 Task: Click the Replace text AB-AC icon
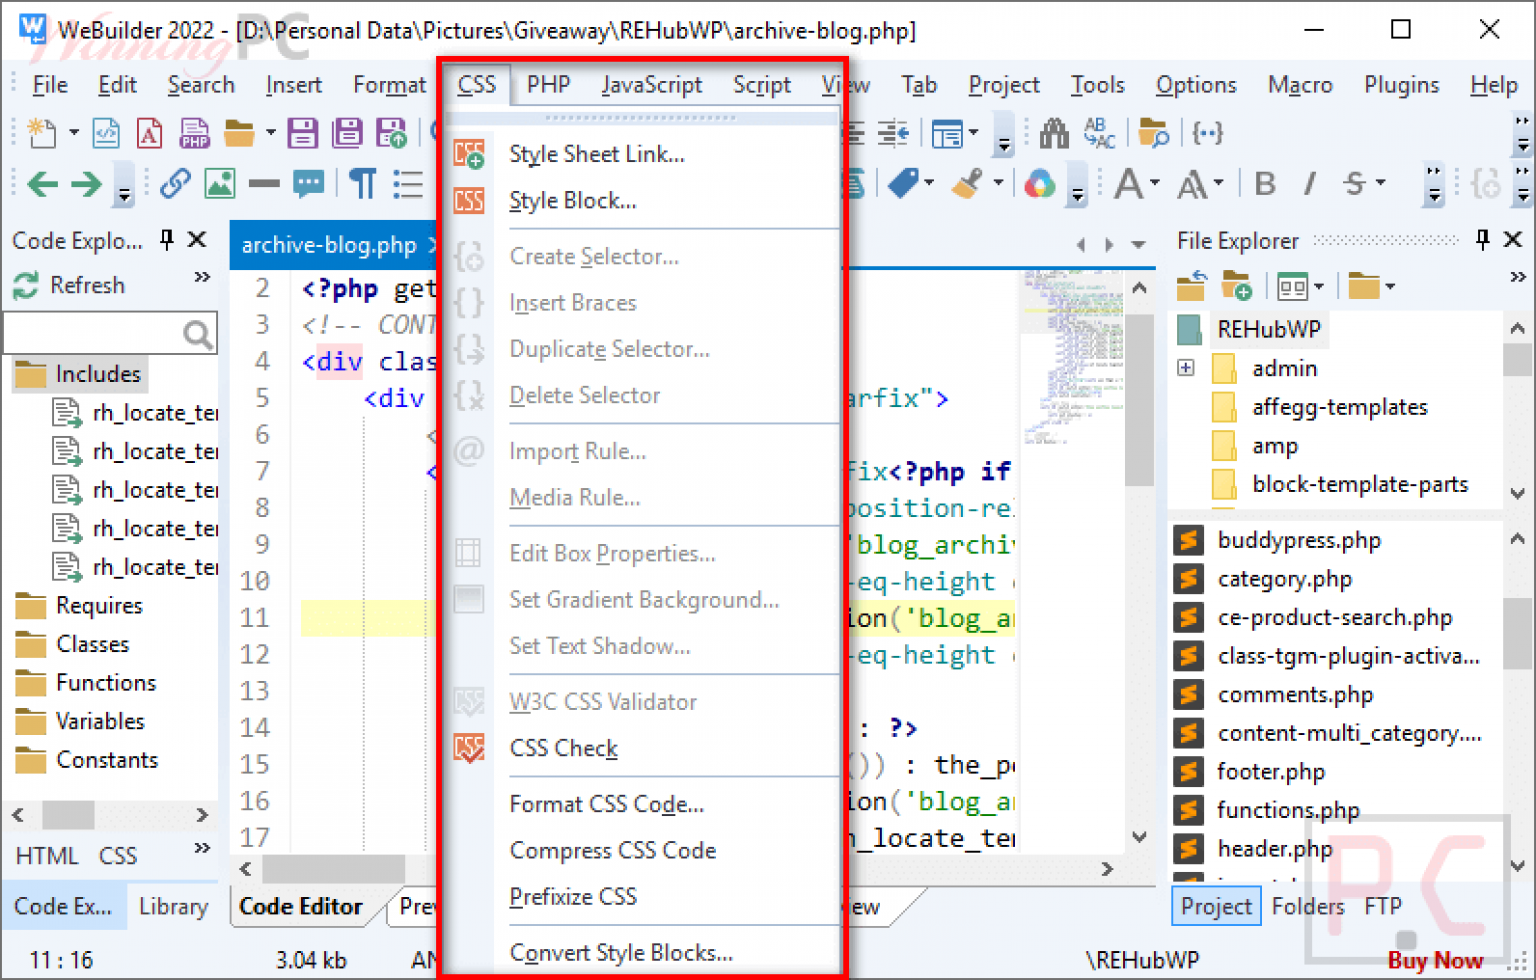[1099, 133]
